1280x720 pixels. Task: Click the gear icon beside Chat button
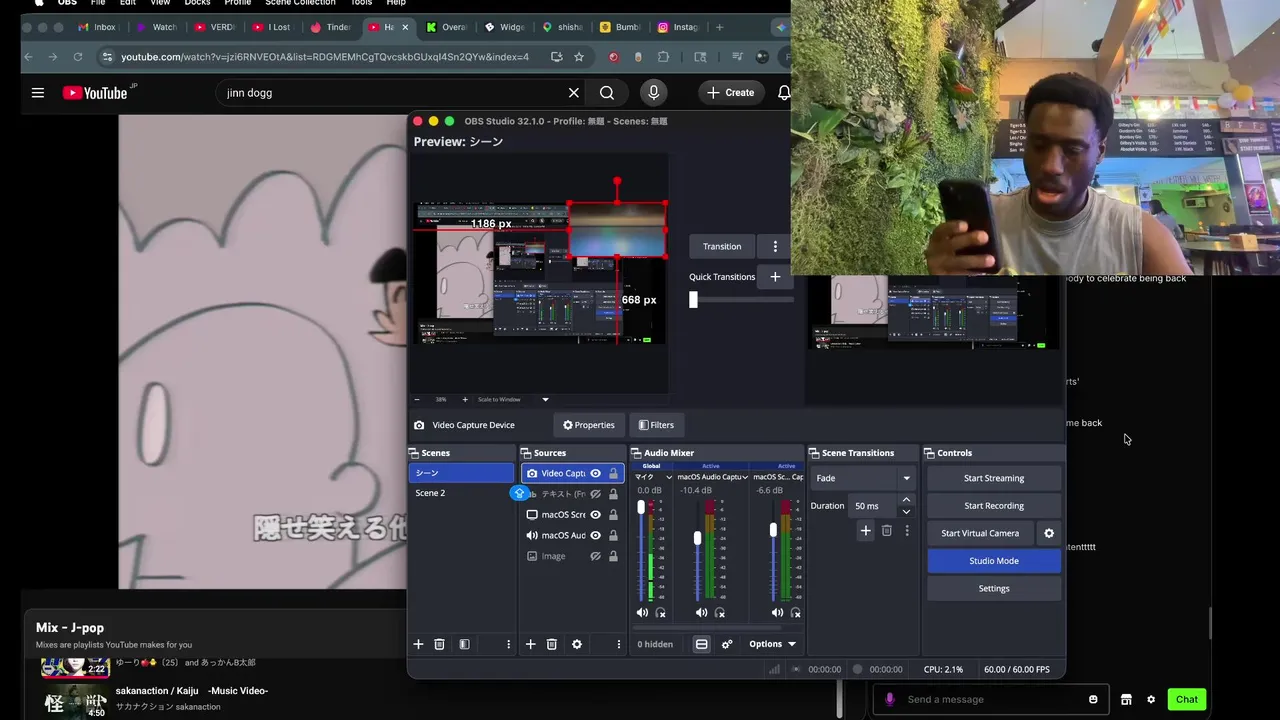1151,699
